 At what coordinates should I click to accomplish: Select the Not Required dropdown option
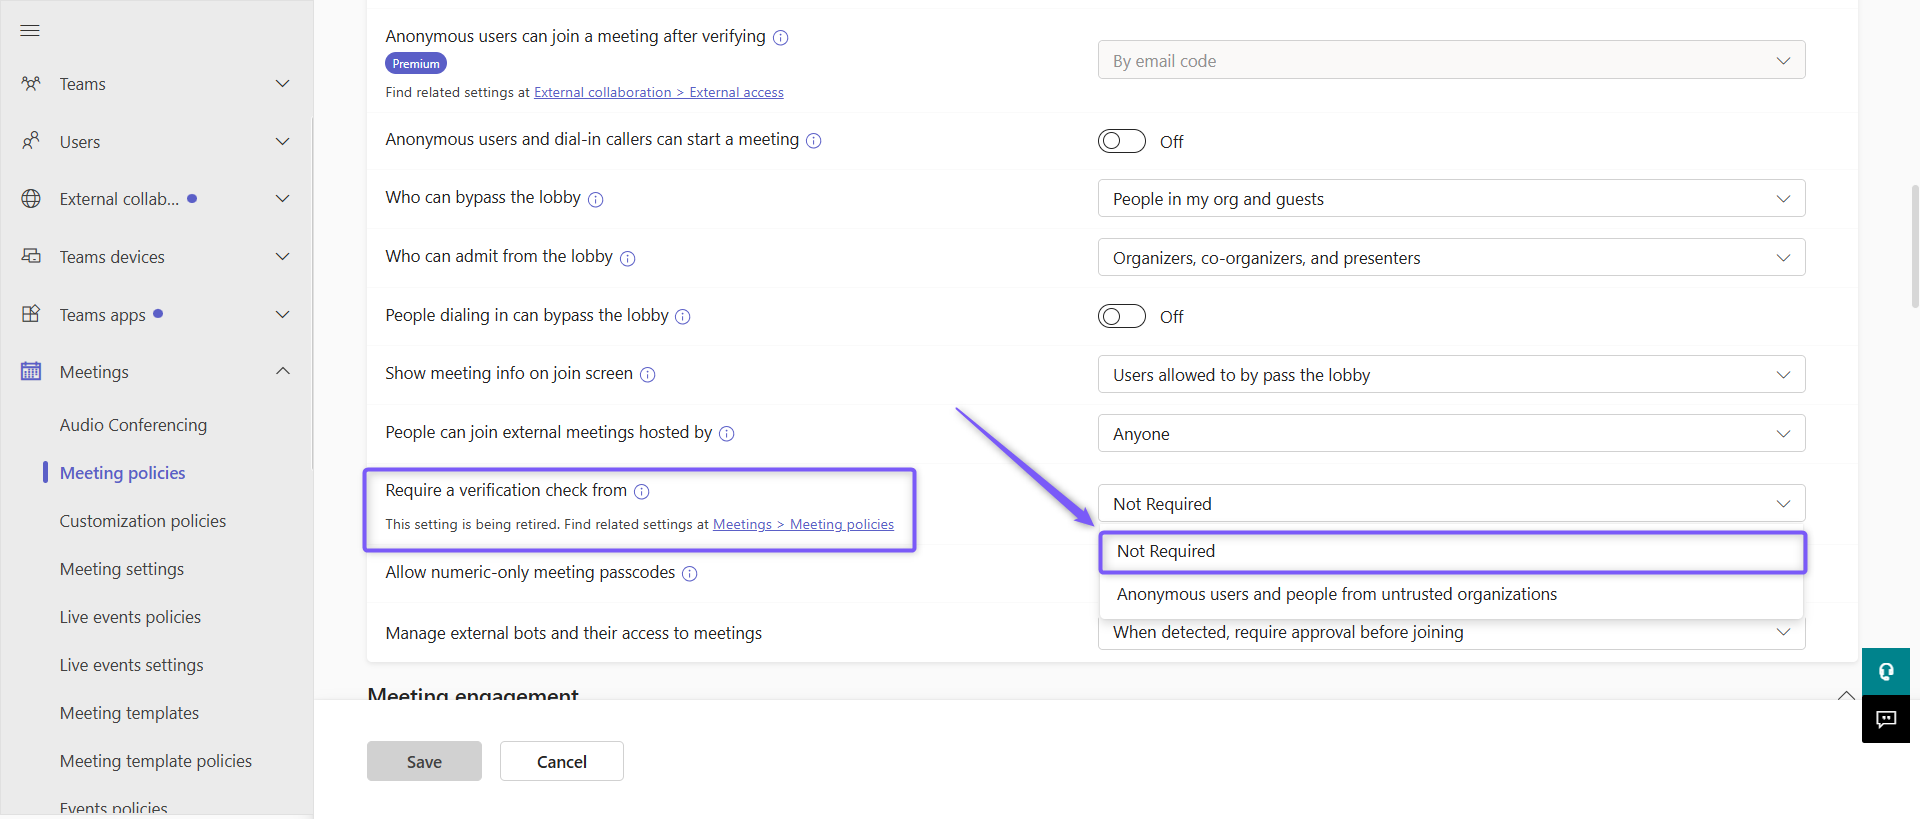coord(1452,552)
